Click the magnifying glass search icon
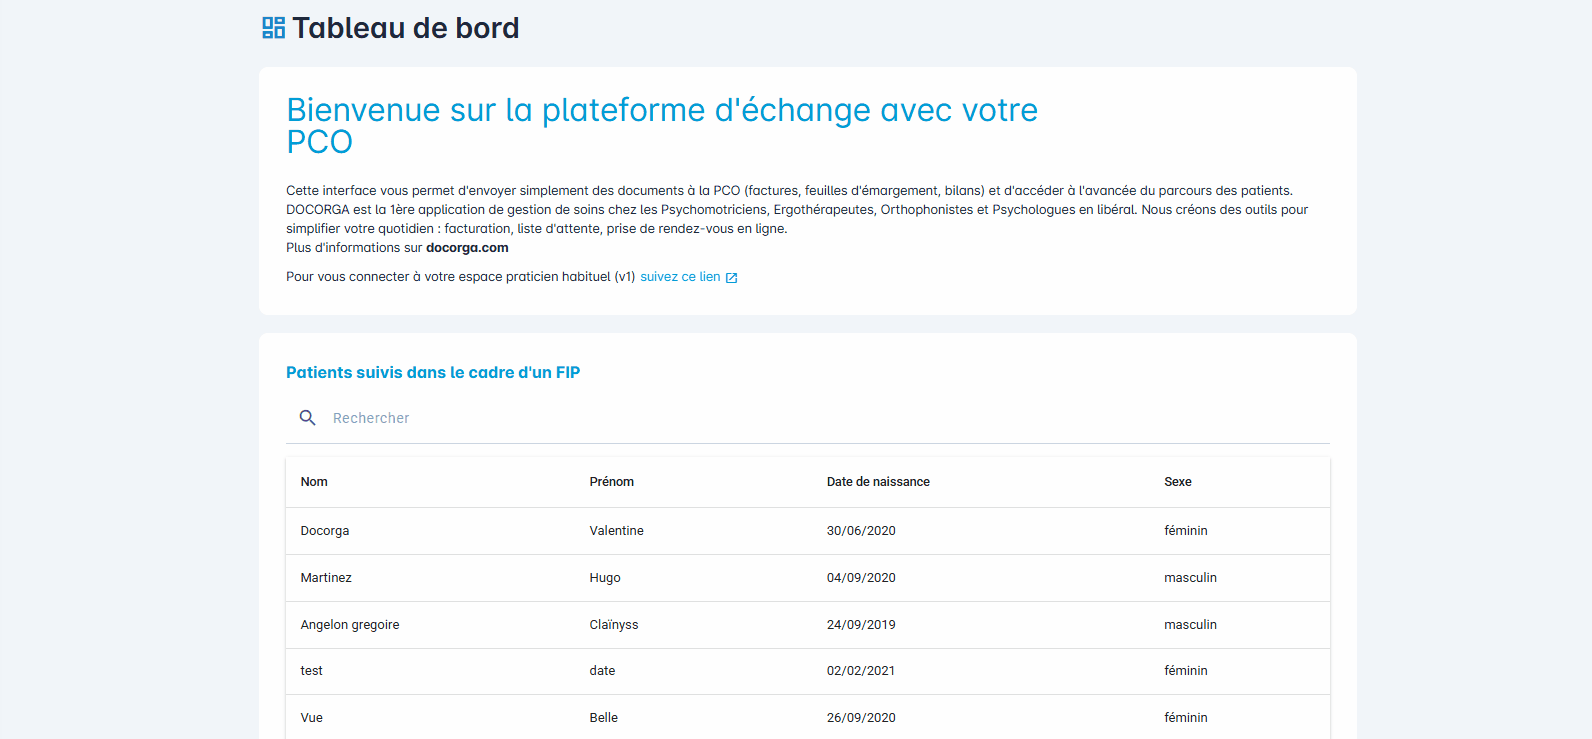 [x=308, y=418]
